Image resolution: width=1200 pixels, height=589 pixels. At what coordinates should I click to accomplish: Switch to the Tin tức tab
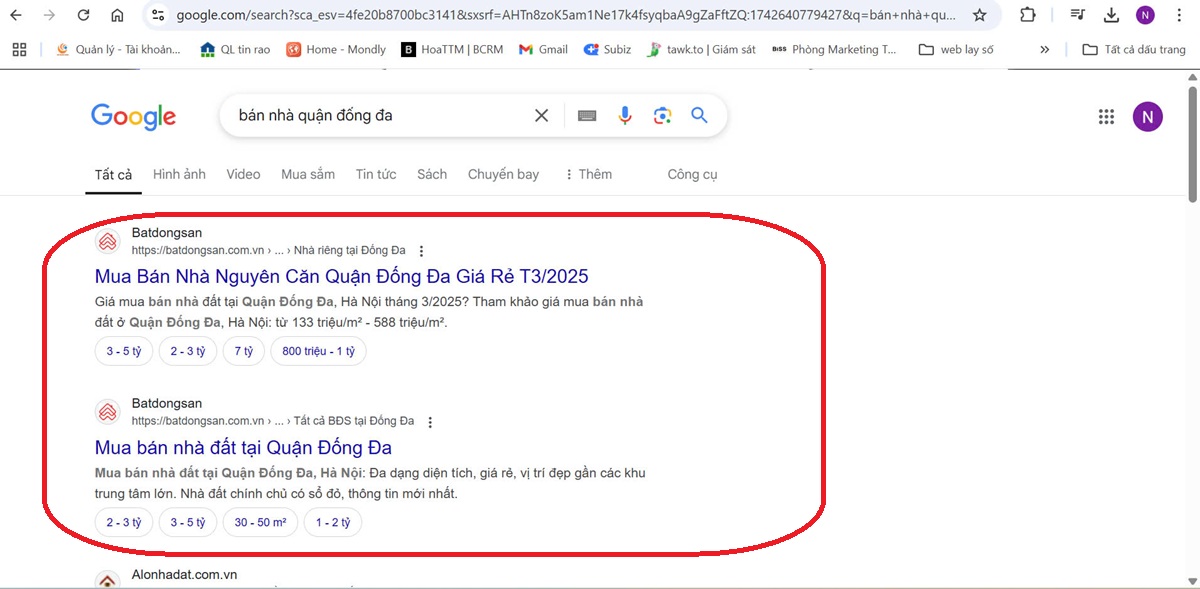point(376,174)
